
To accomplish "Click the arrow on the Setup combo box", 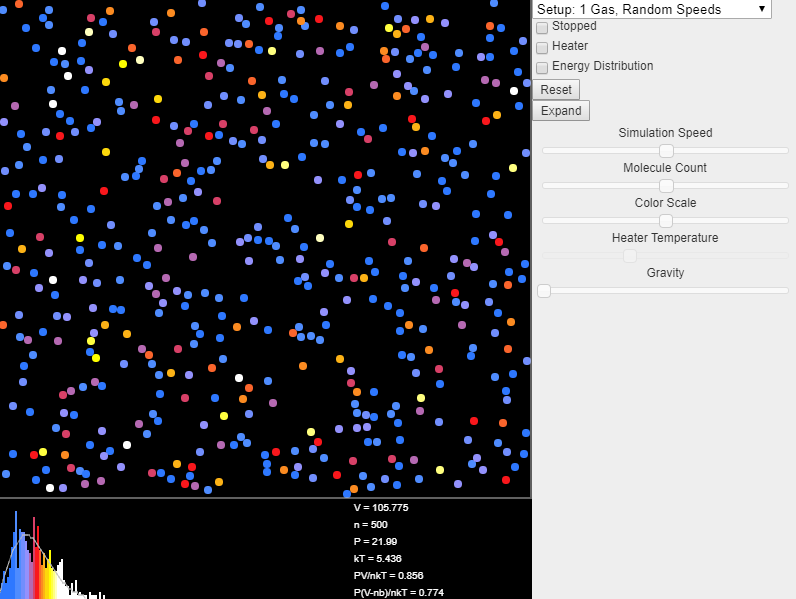I will pyautogui.click(x=762, y=9).
